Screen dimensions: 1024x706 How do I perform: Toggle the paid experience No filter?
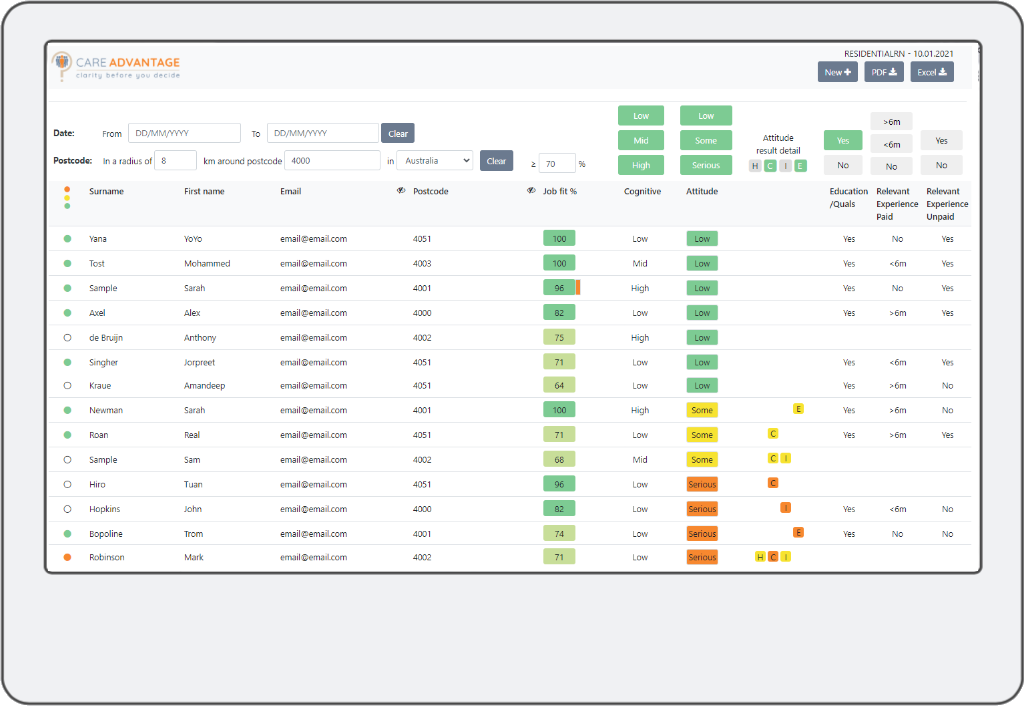click(891, 167)
